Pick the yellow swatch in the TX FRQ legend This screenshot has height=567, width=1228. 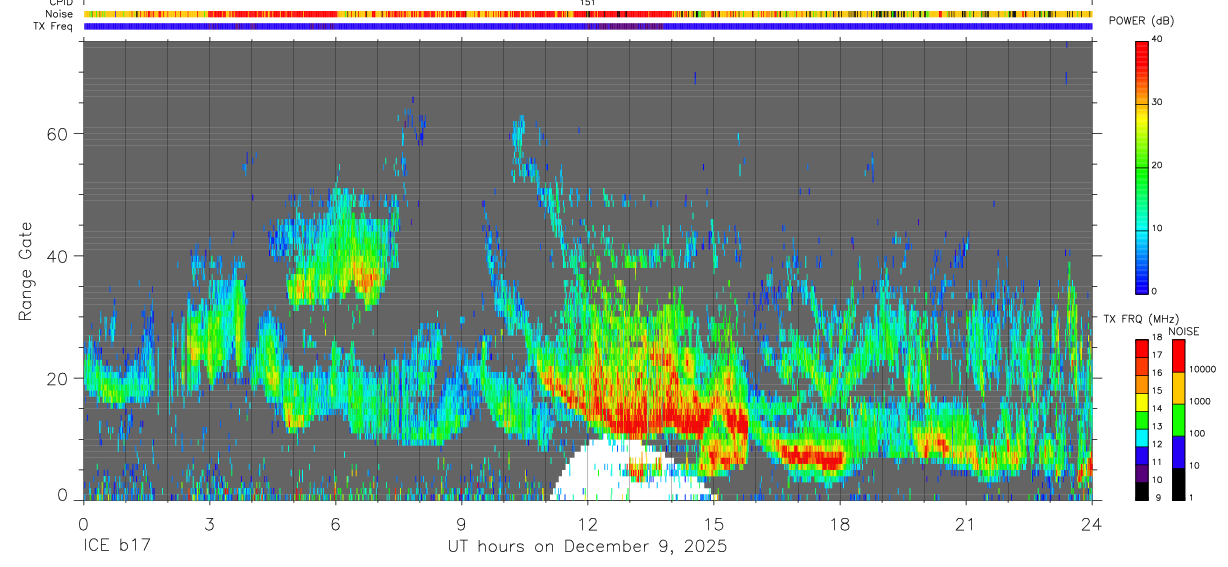pyautogui.click(x=1142, y=402)
